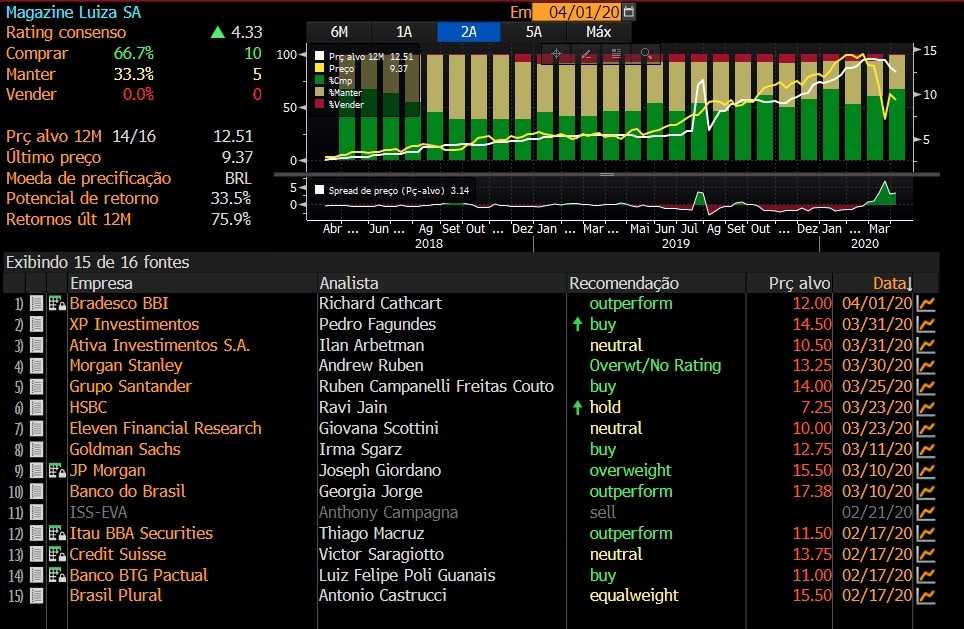Click the green %Cmp legend swatch

[x=319, y=80]
